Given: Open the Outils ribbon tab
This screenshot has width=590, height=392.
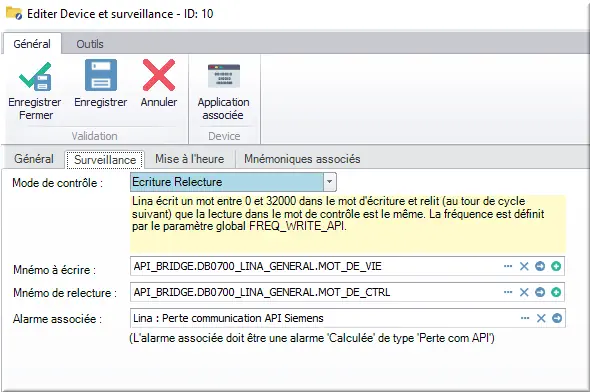Looking at the screenshot, I should 90,44.
